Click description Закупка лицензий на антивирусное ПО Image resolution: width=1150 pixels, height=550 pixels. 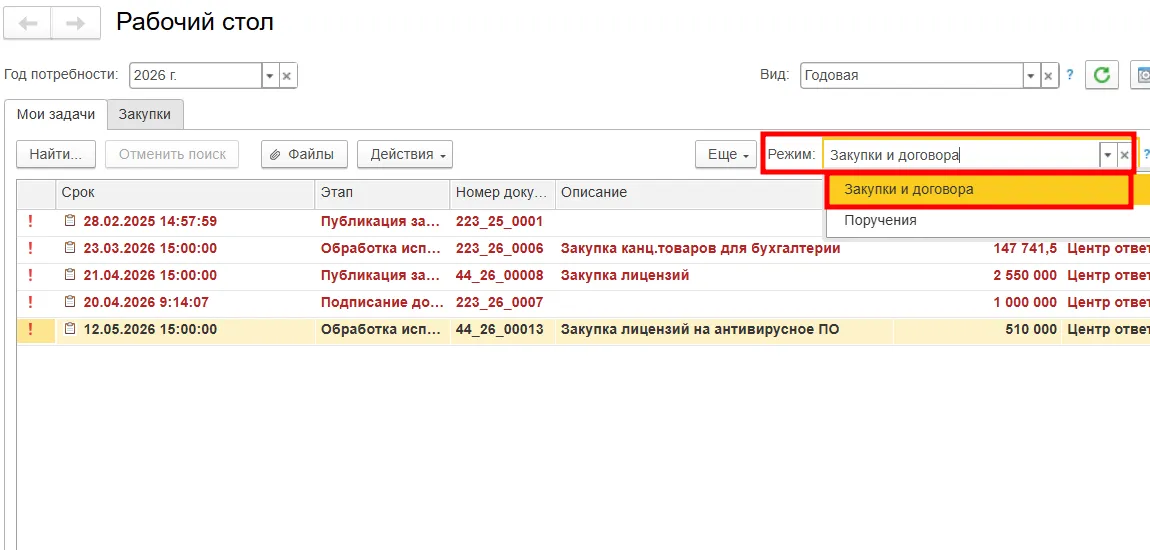point(700,329)
